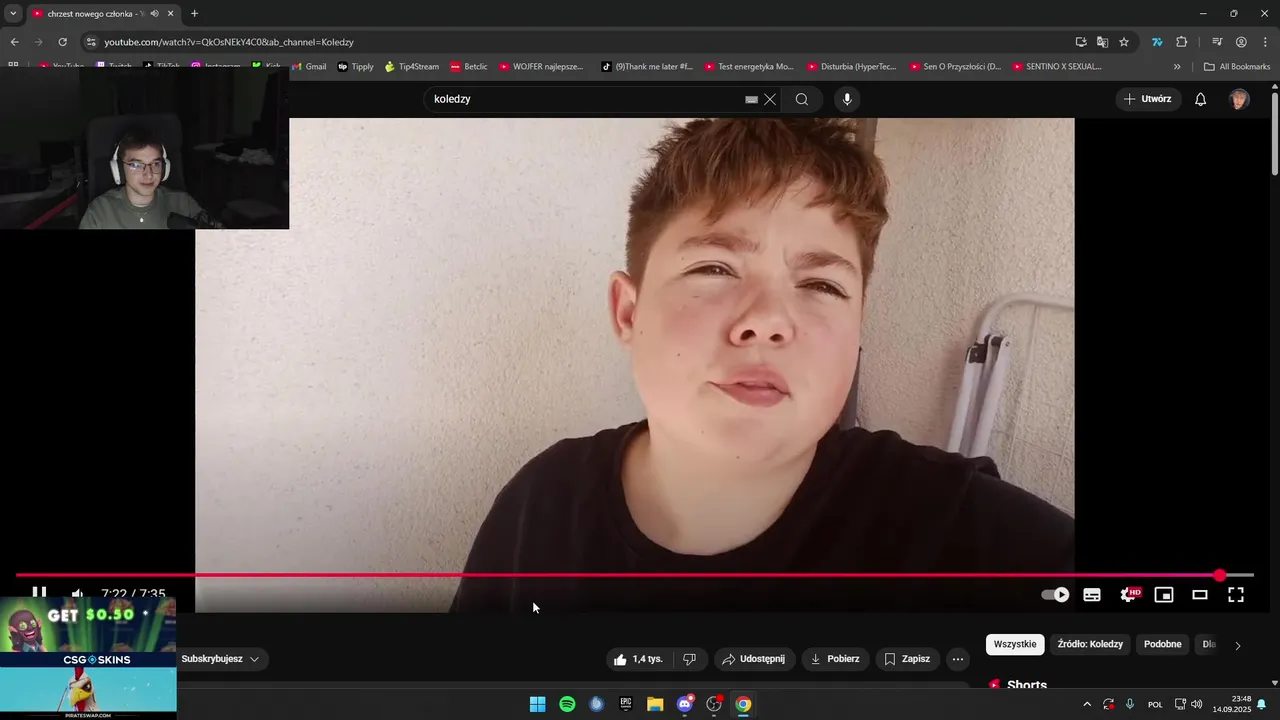Mute the tab with its speaker icon
Viewport: 1280px width, 720px height.
pos(154,14)
